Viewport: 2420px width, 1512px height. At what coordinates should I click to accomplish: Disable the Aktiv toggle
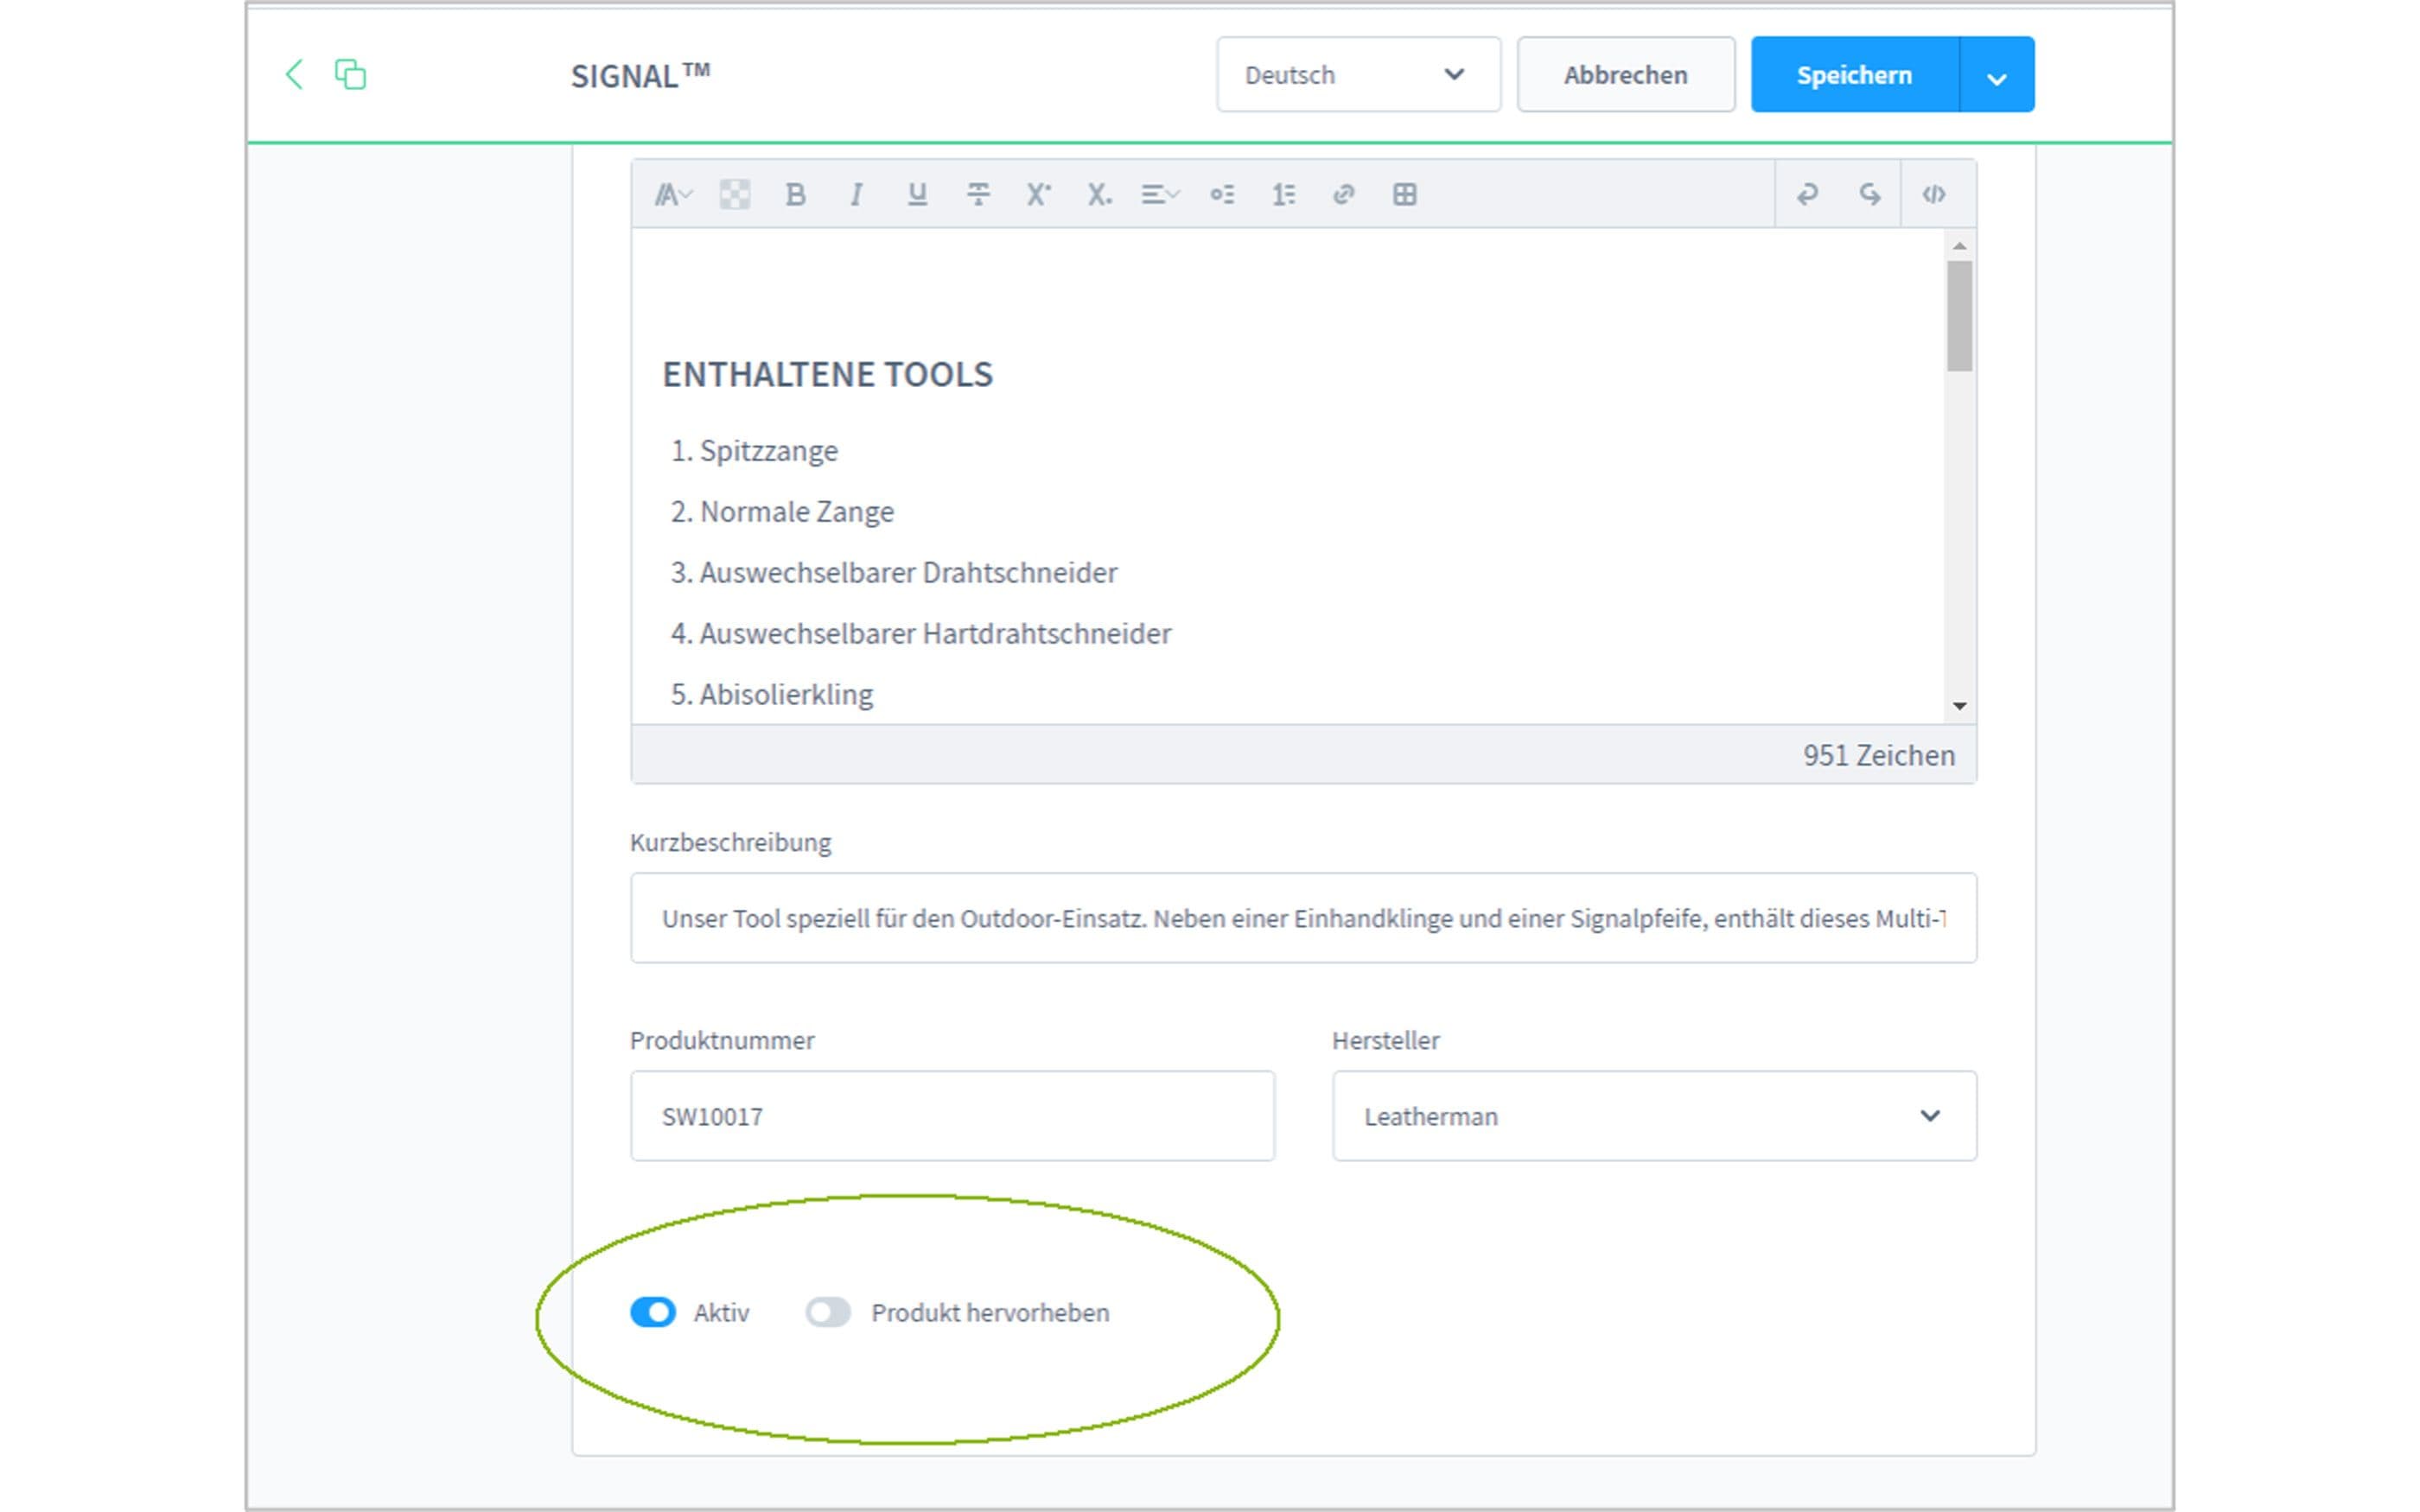[x=654, y=1312]
